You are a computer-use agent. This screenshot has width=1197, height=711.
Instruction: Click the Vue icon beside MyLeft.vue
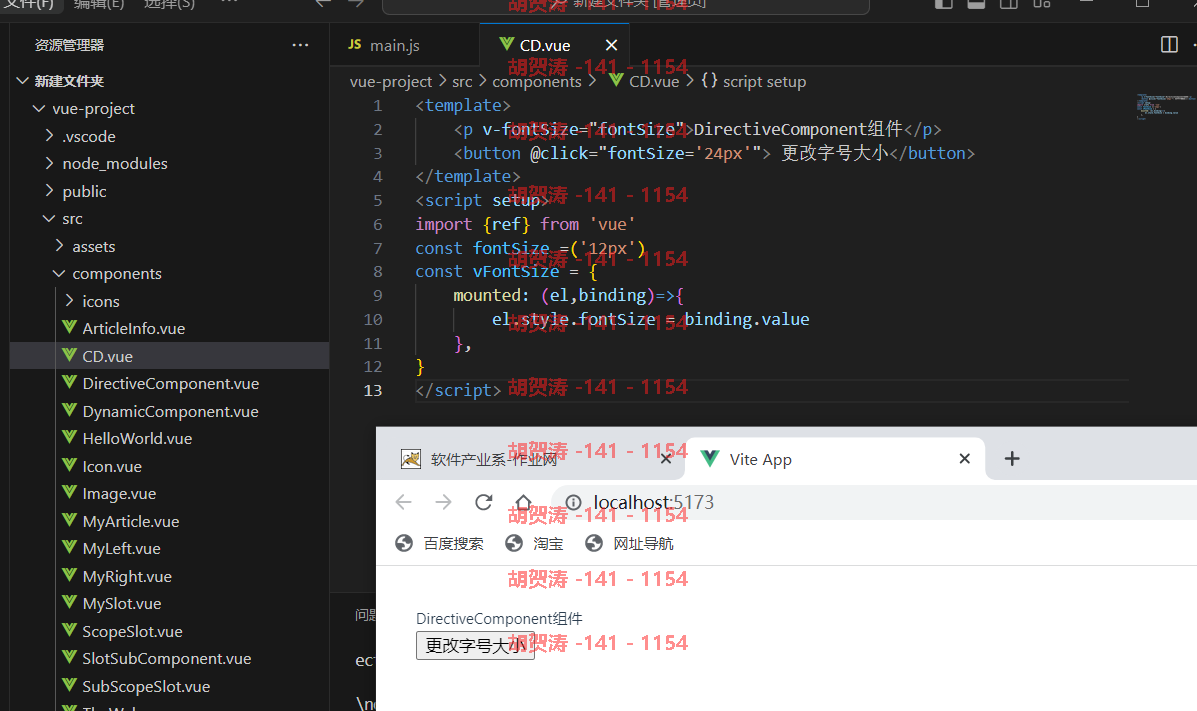[69, 548]
